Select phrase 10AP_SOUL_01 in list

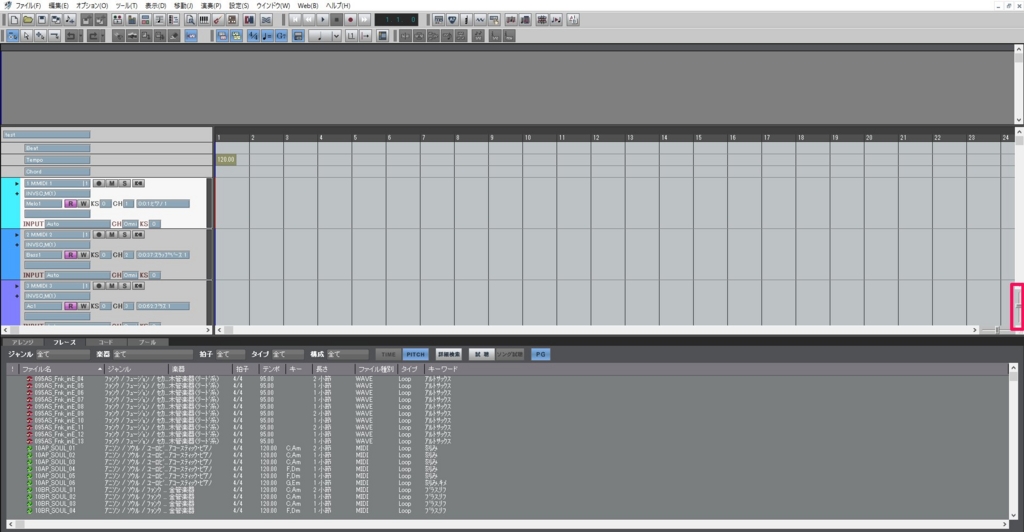[x=55, y=448]
